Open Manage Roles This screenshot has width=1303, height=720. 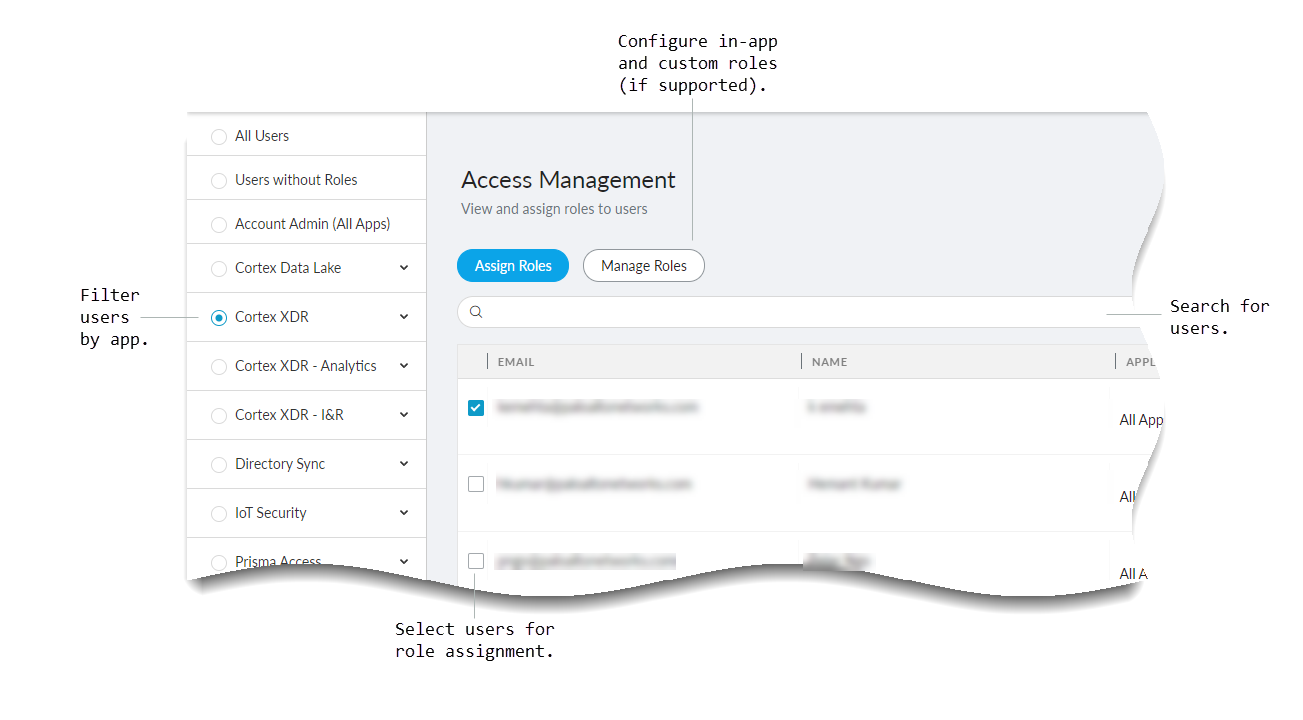tap(644, 266)
